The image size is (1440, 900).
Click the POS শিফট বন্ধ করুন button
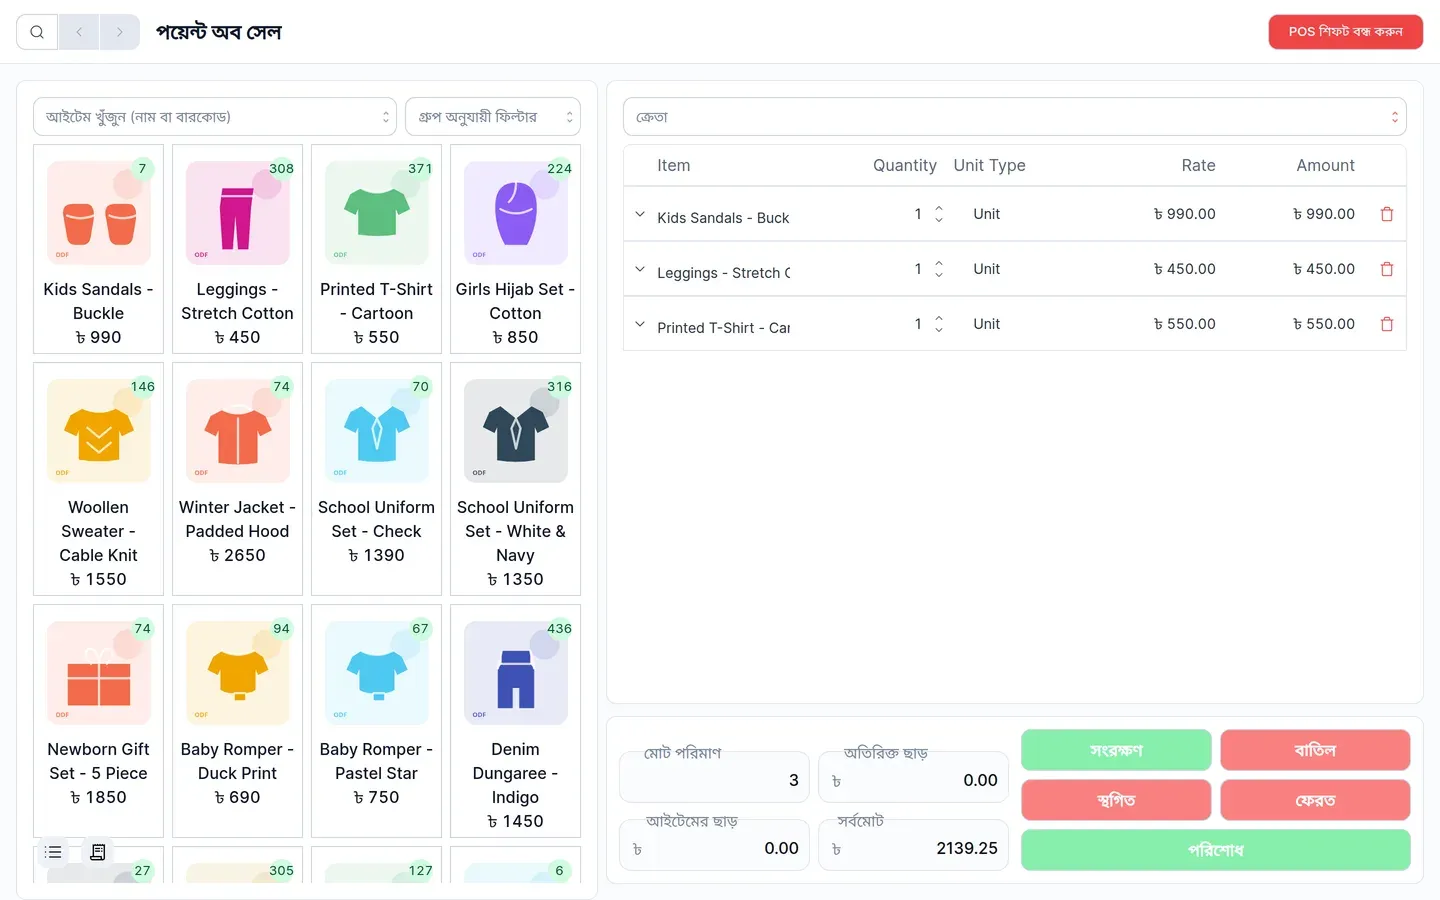pos(1346,32)
